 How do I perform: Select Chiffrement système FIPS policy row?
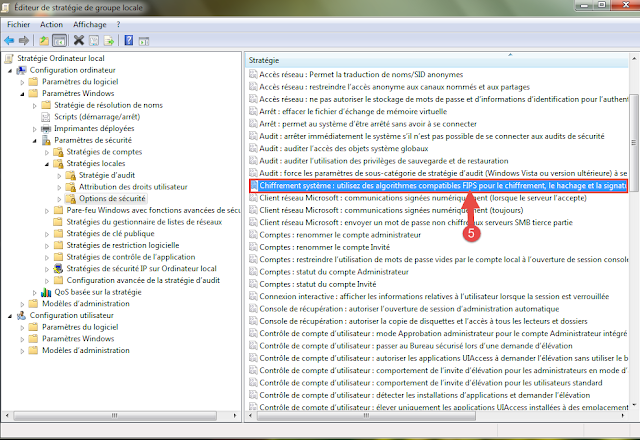click(438, 186)
